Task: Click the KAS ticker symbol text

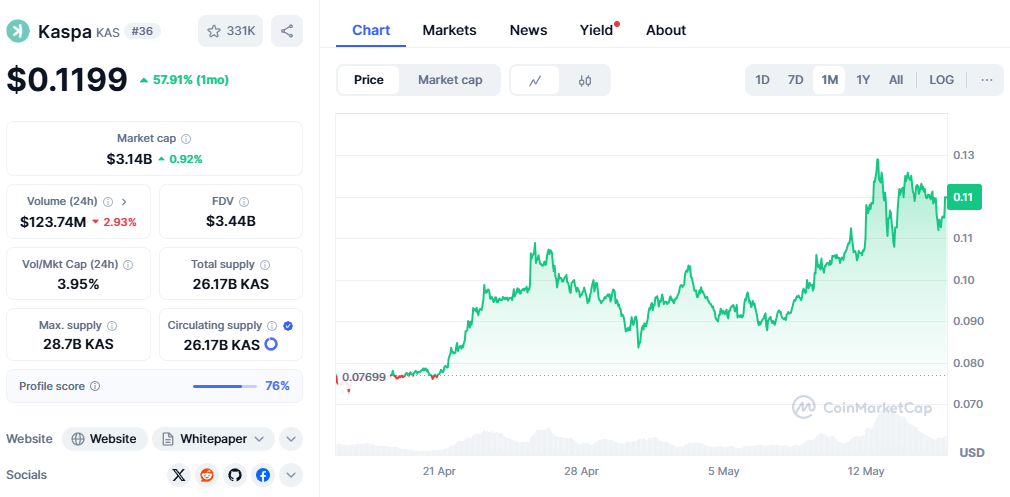Action: pos(108,32)
